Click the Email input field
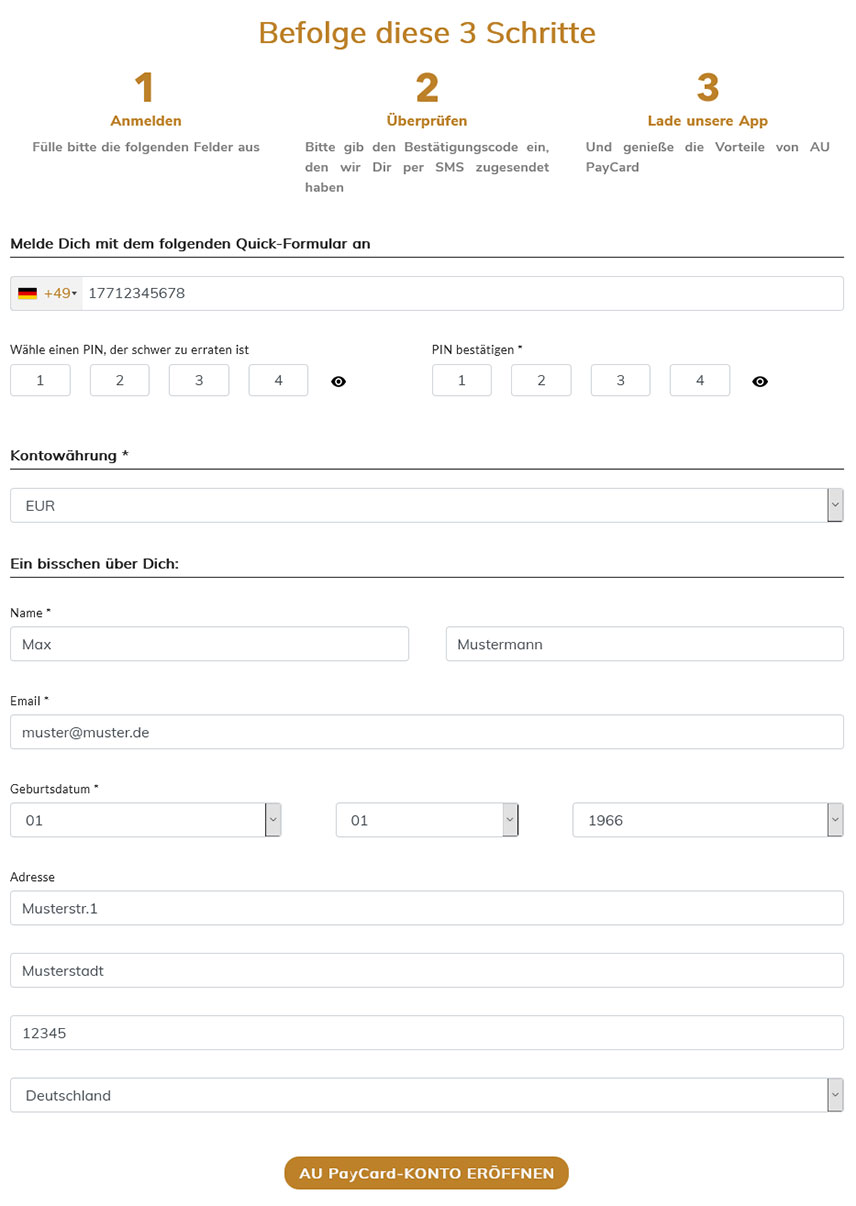The width and height of the screenshot is (856, 1206). click(427, 732)
